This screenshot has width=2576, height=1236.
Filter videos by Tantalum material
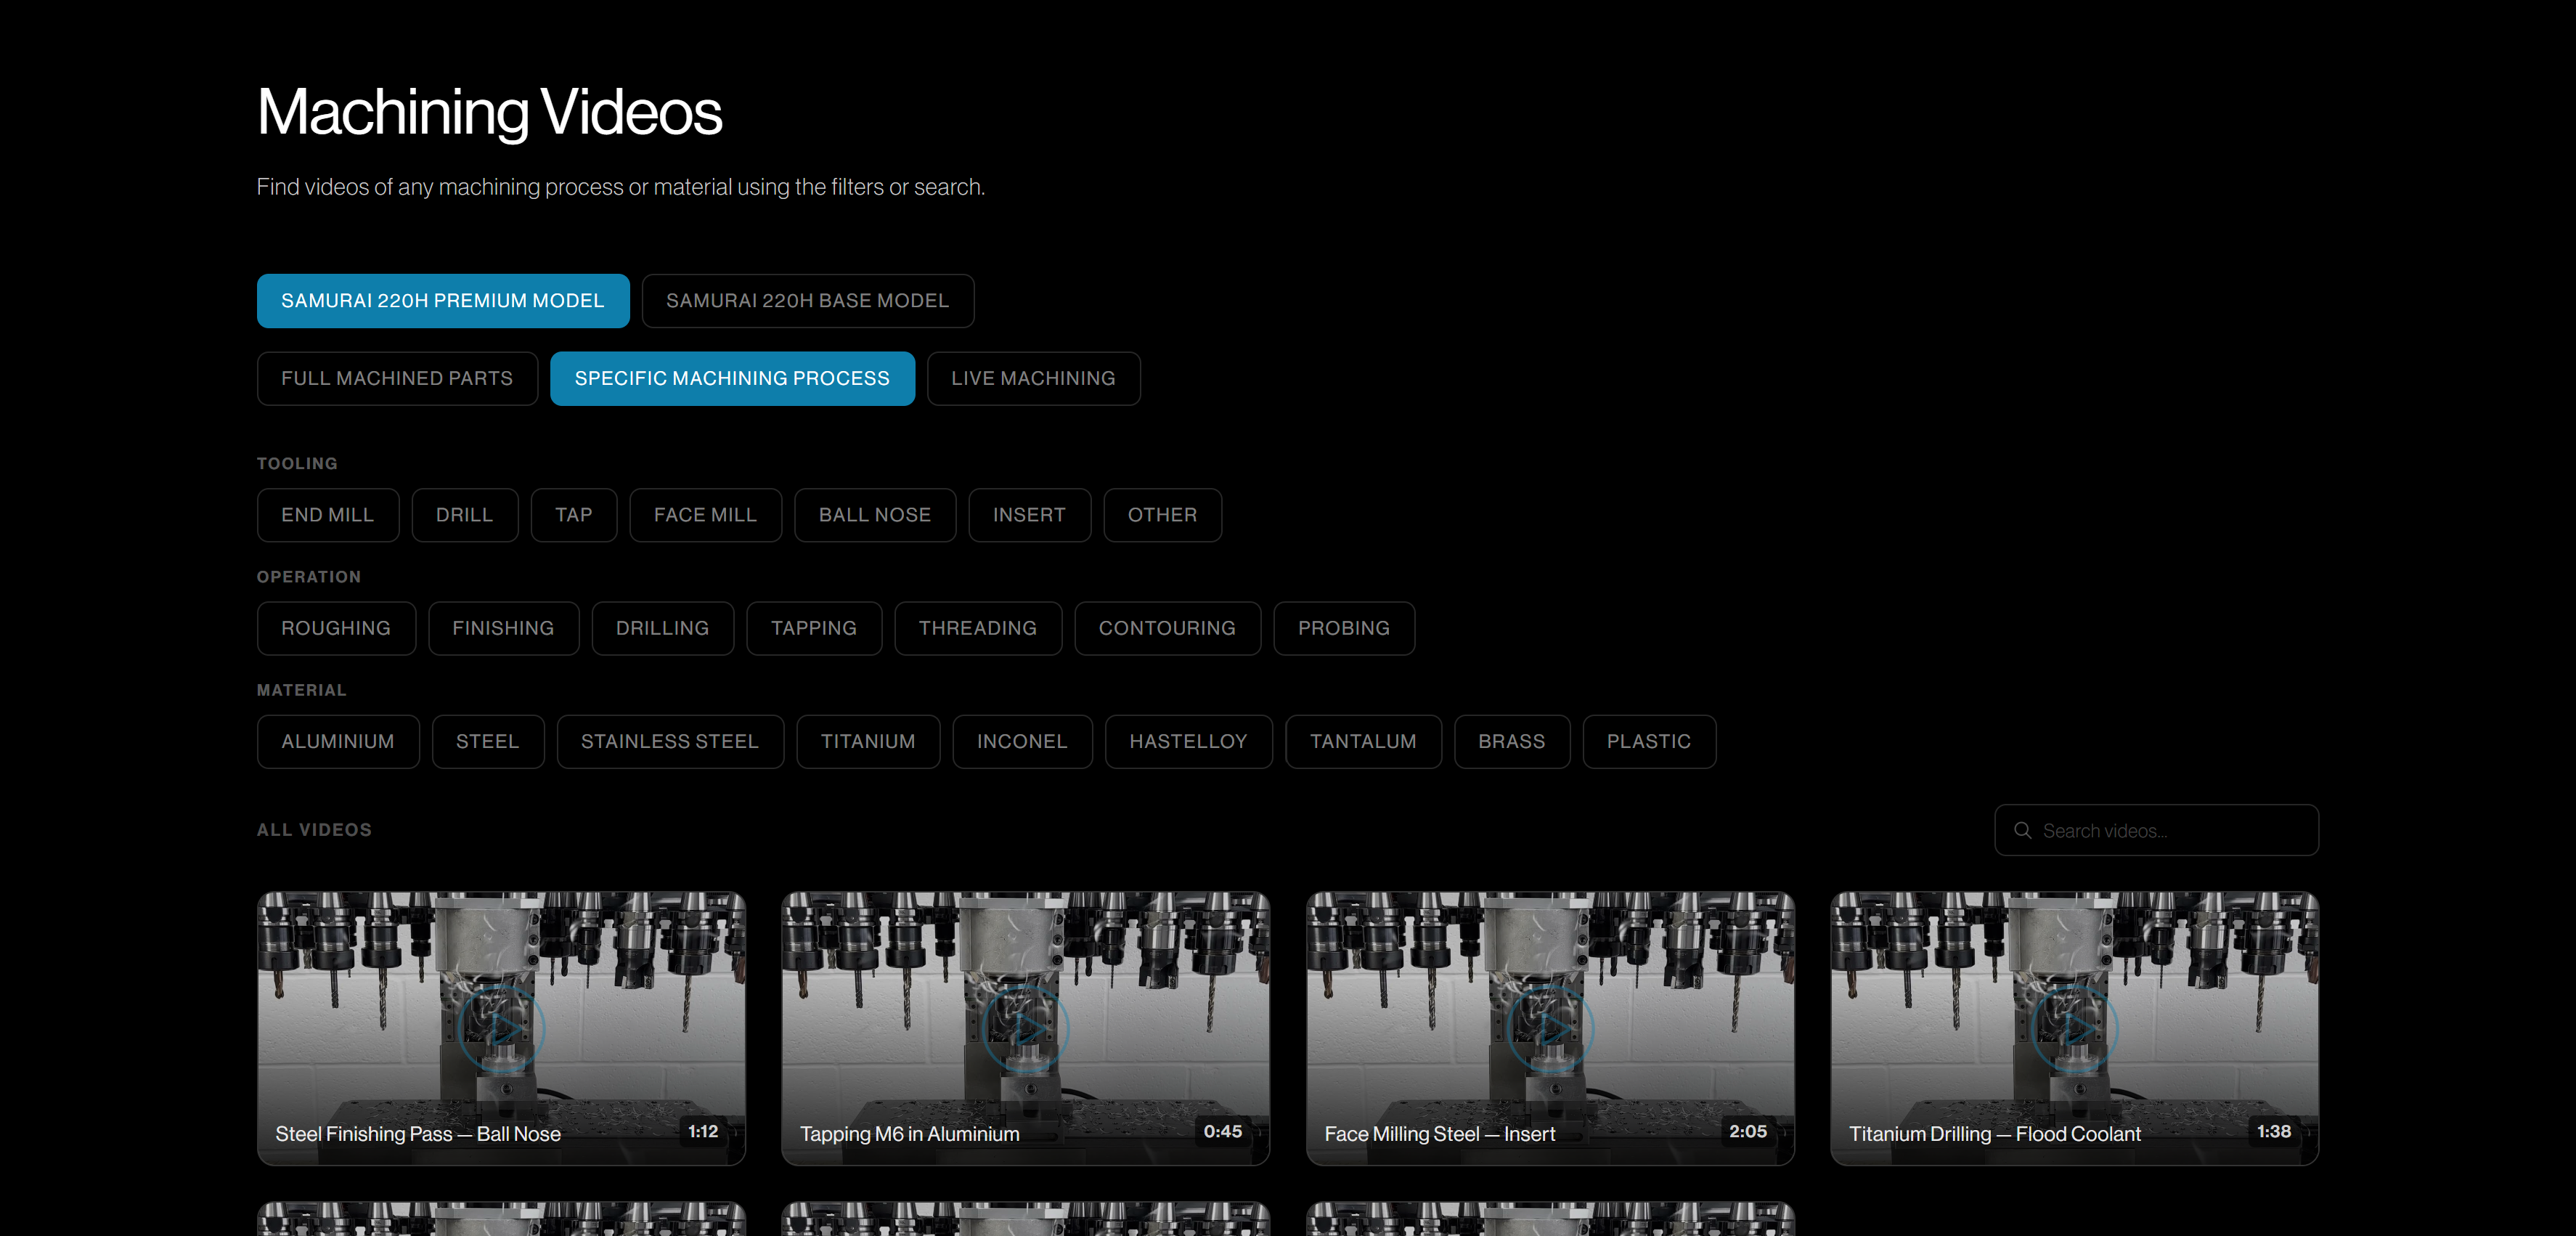(x=1364, y=742)
